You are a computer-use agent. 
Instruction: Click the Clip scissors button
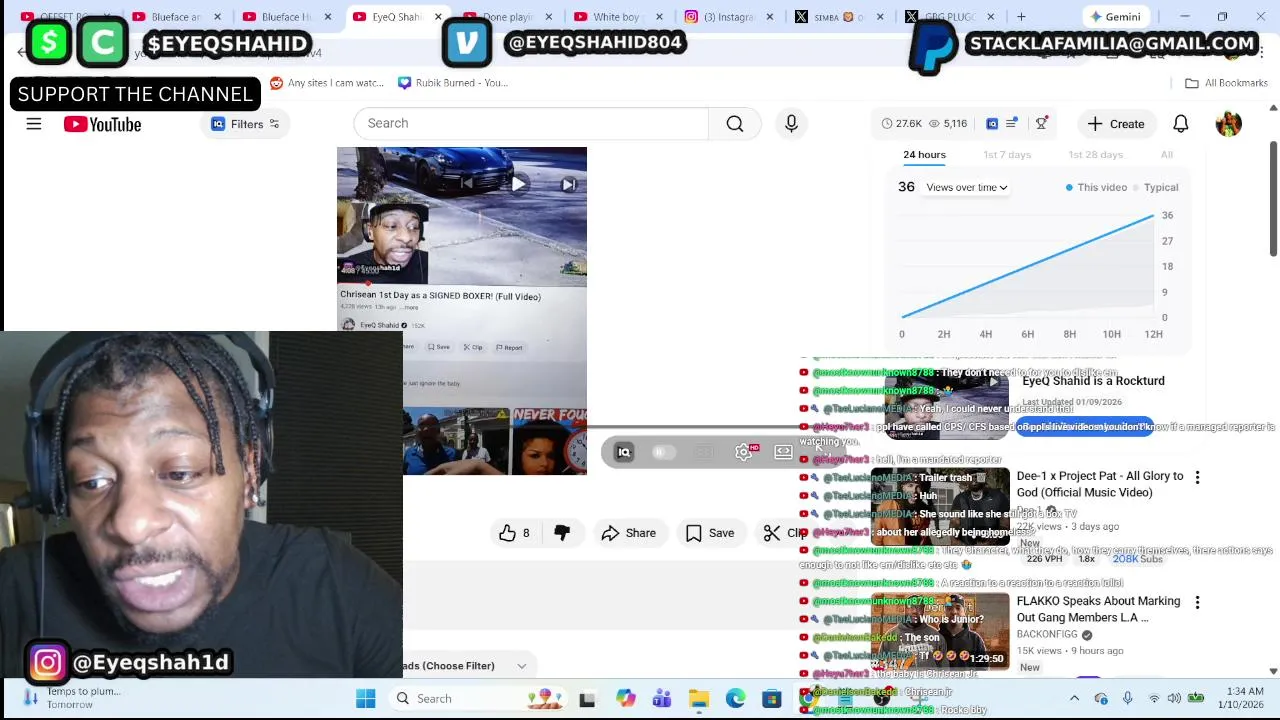(785, 533)
